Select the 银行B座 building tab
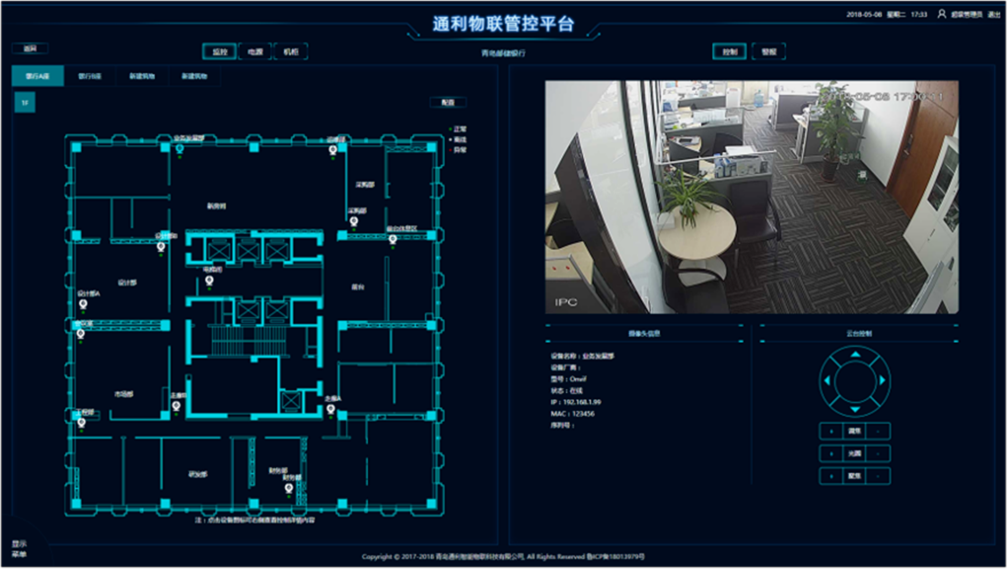This screenshot has height=569, width=1007. point(89,76)
